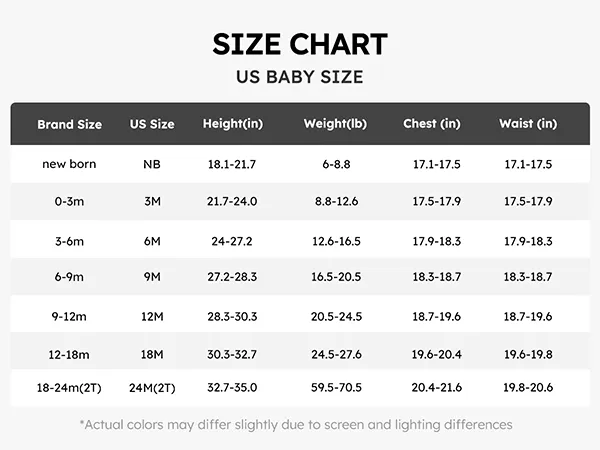Viewport: 600px width, 450px height.
Task: Click the 20.4-21.6 chest cell
Action: point(437,389)
